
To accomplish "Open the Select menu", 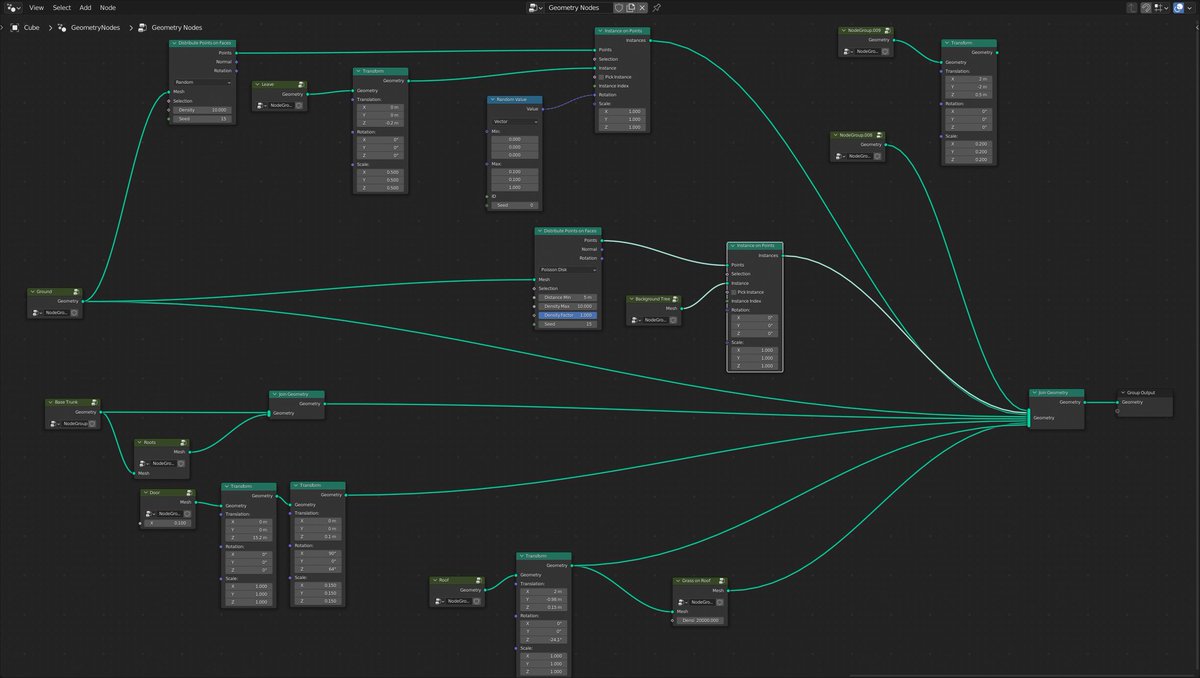I will (x=62, y=7).
